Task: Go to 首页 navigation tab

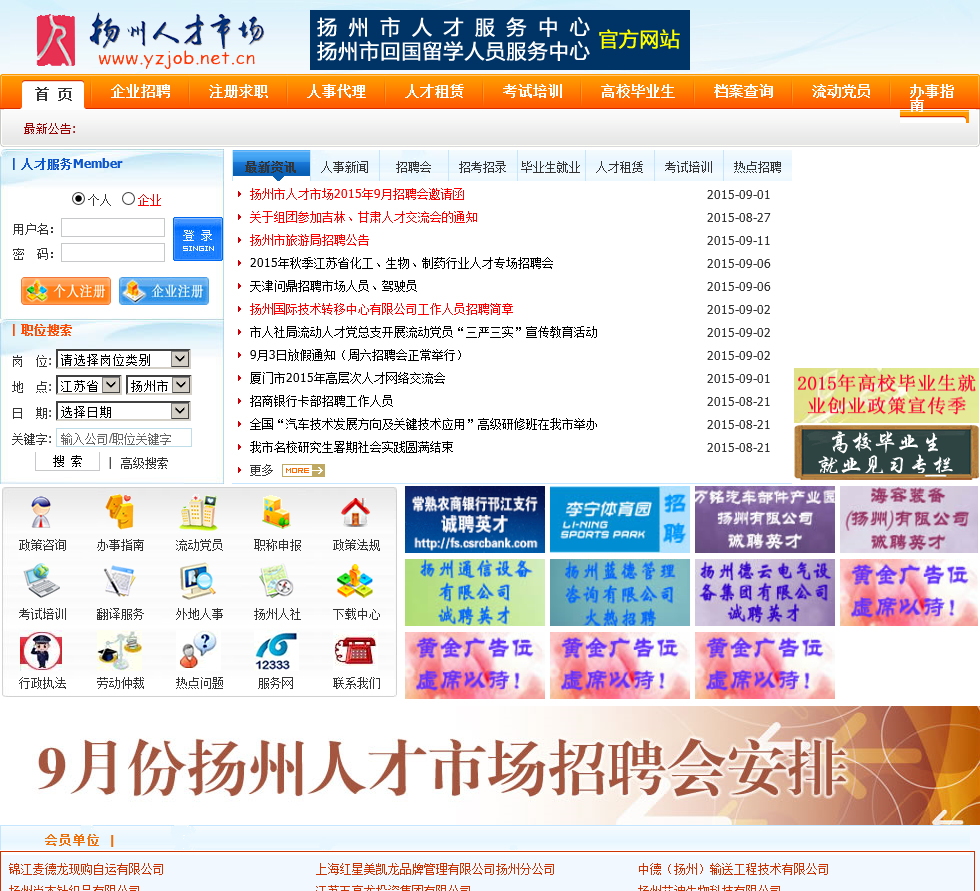Action: pyautogui.click(x=54, y=94)
